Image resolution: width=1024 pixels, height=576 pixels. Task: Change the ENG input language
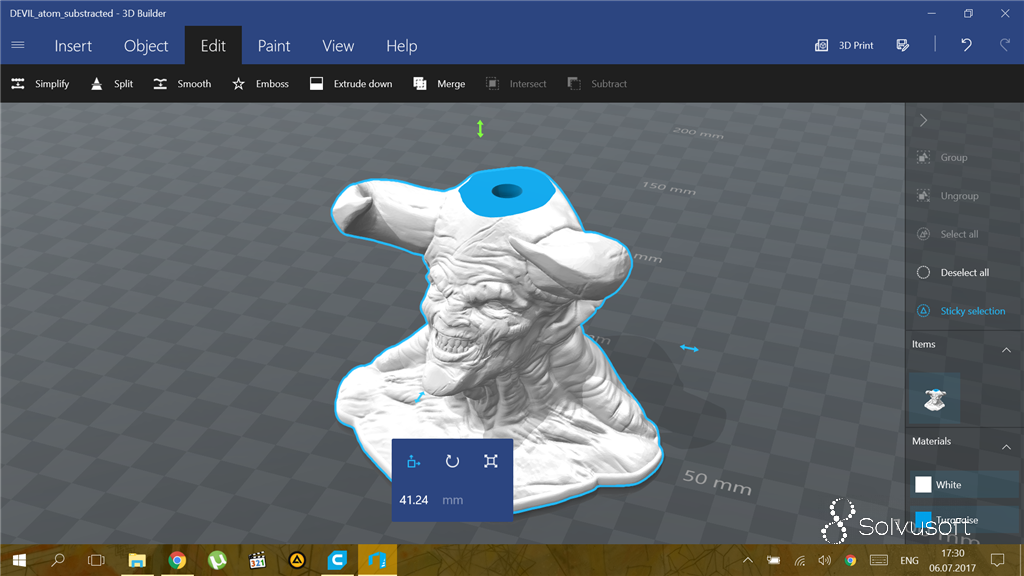[909, 560]
